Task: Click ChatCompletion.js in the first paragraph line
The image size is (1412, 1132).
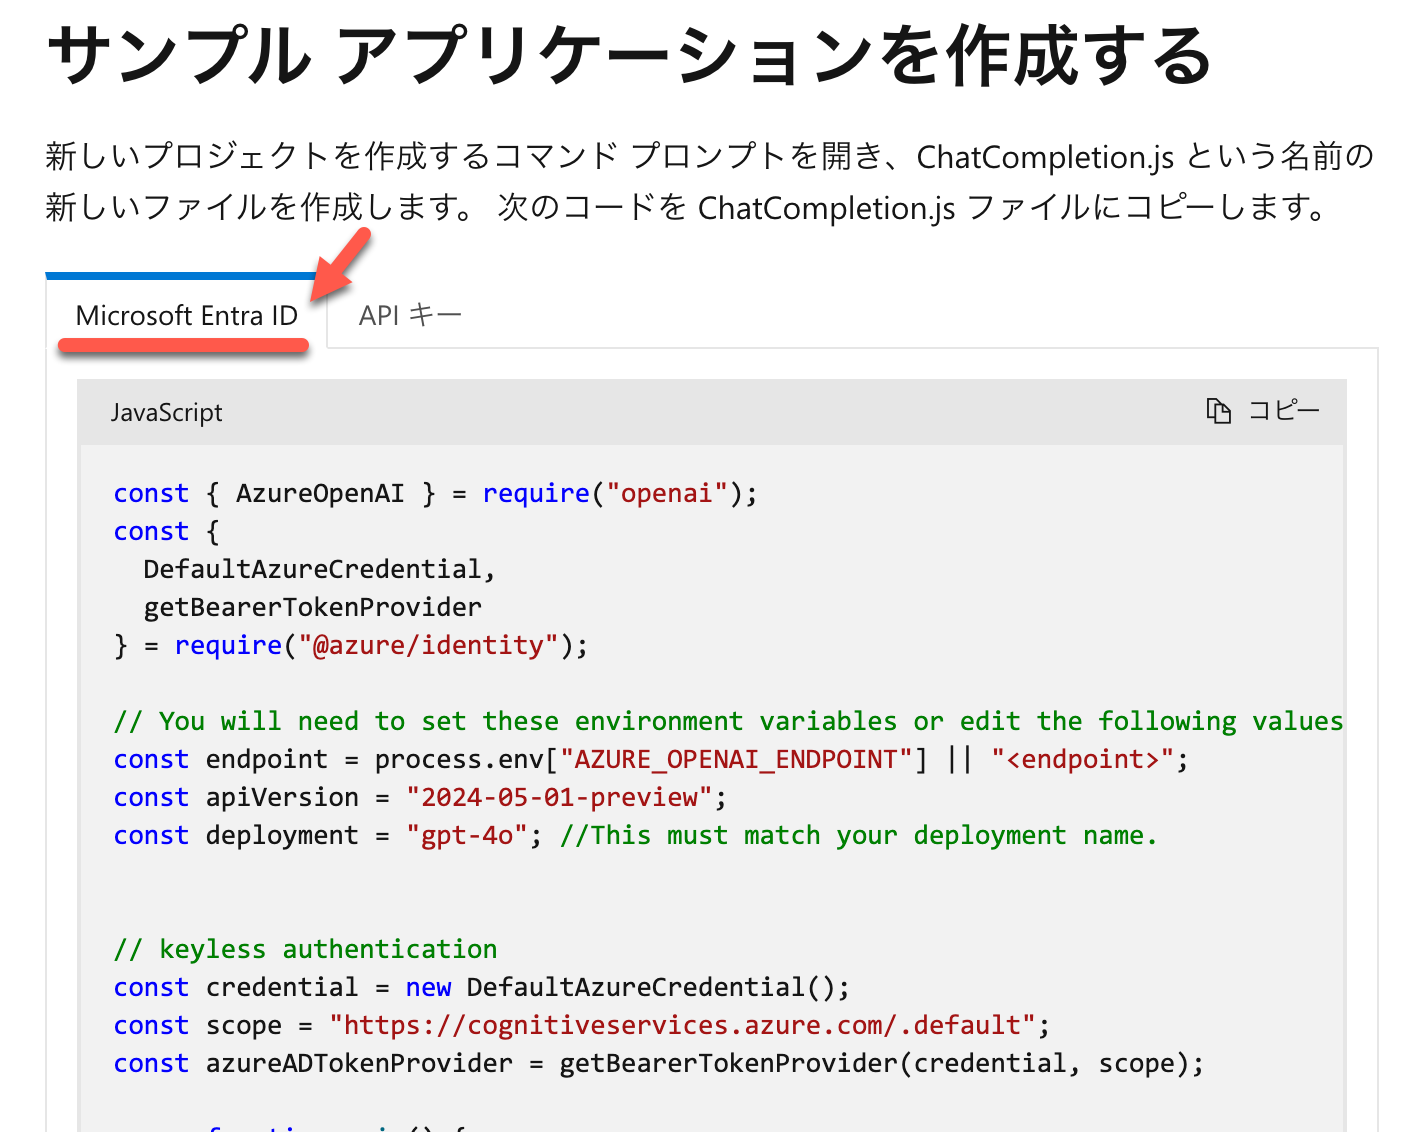Action: coord(1045,157)
